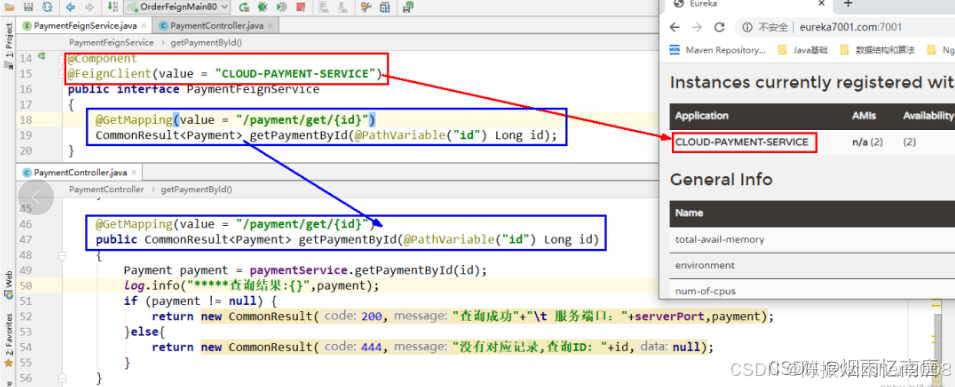
Task: Run with coverage icon
Action: point(281,7)
